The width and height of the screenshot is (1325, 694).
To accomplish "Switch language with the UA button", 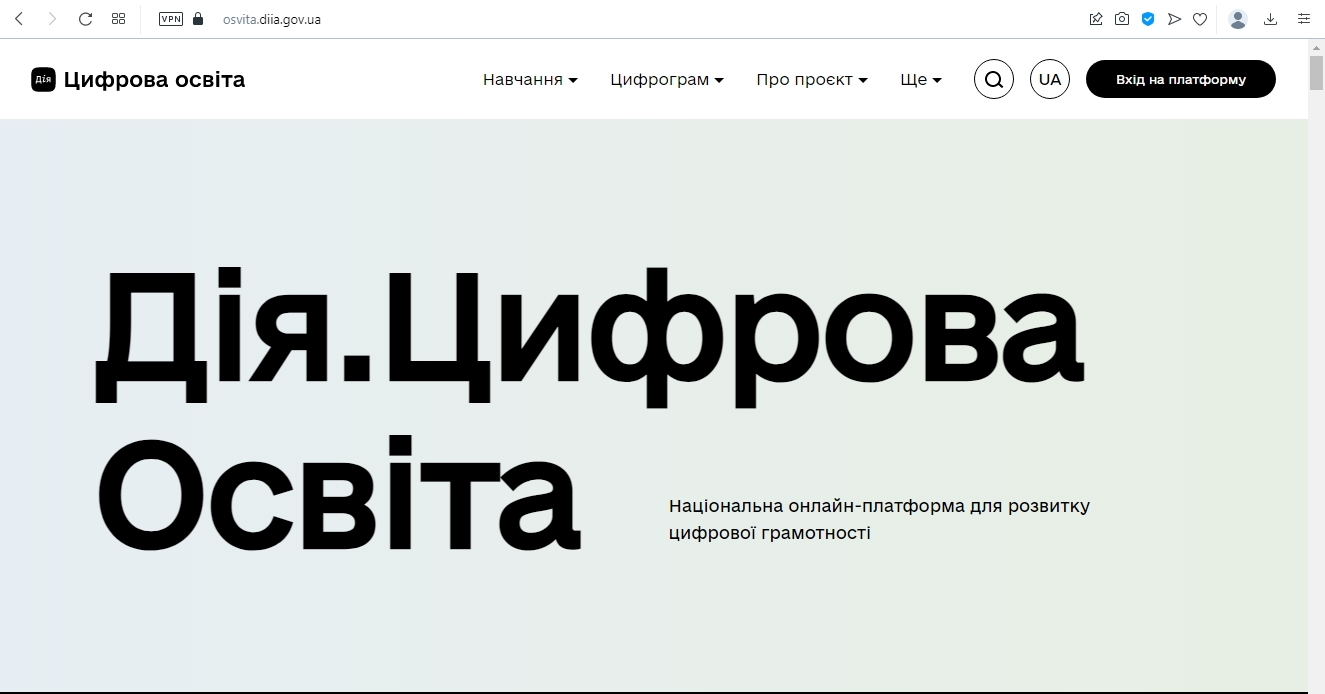I will point(1049,80).
